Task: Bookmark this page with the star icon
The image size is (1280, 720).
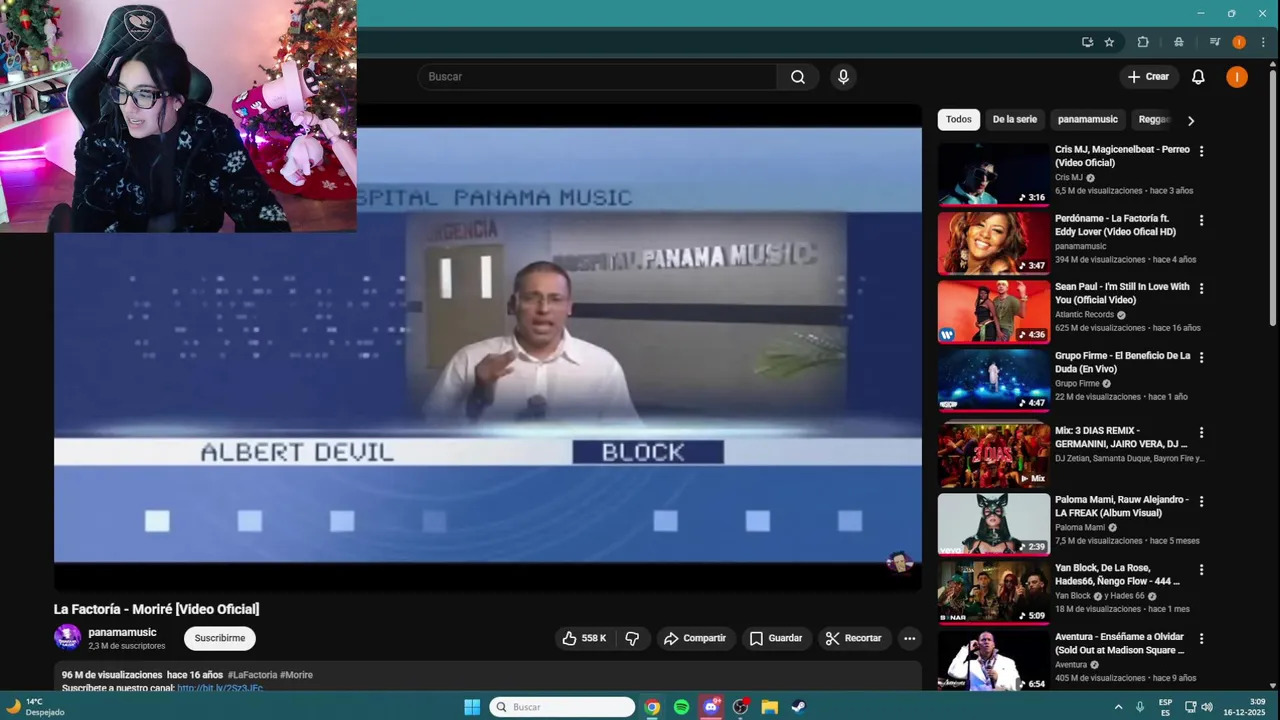Action: (1109, 42)
